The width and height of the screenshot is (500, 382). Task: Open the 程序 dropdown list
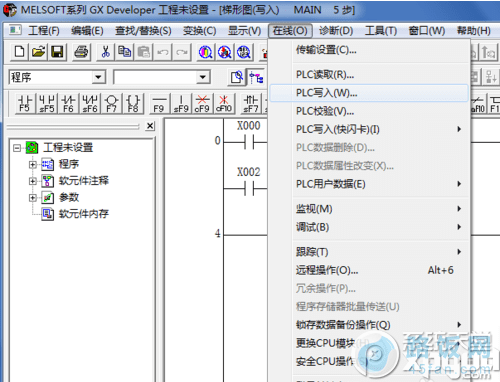click(x=98, y=77)
